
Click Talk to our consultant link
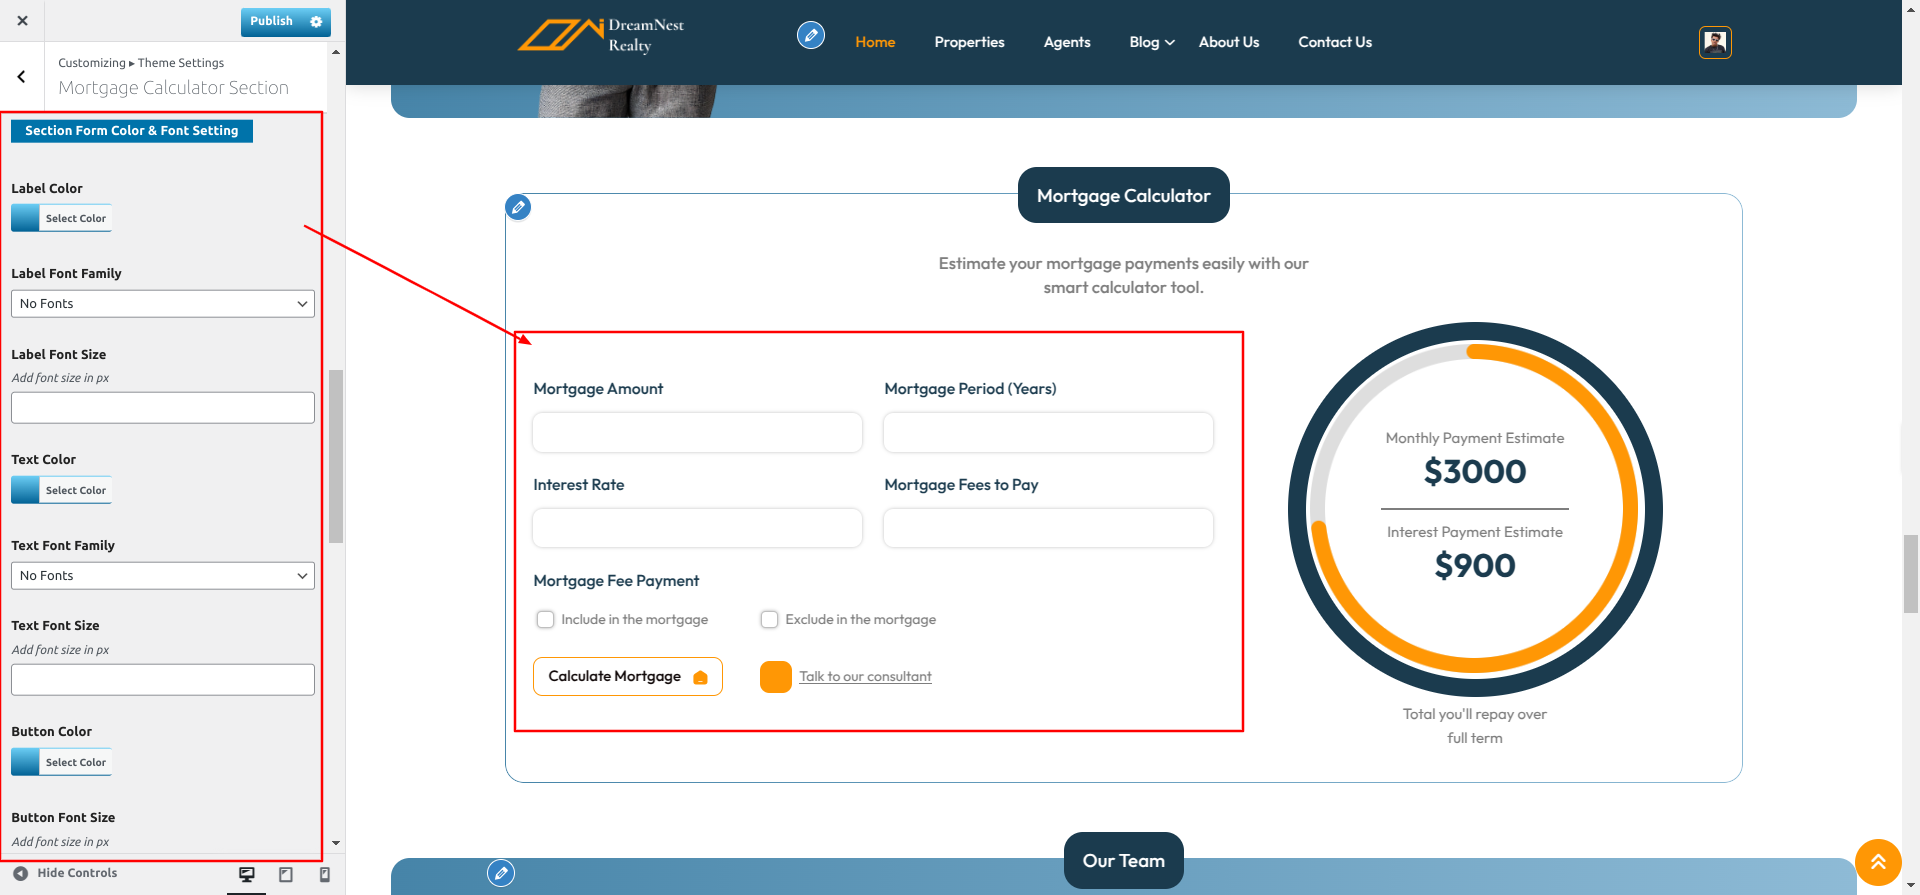pos(865,677)
